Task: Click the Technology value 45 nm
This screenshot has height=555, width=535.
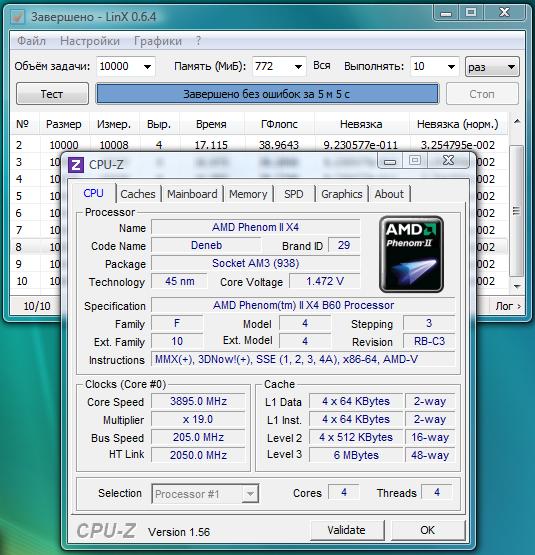Action: (180, 281)
